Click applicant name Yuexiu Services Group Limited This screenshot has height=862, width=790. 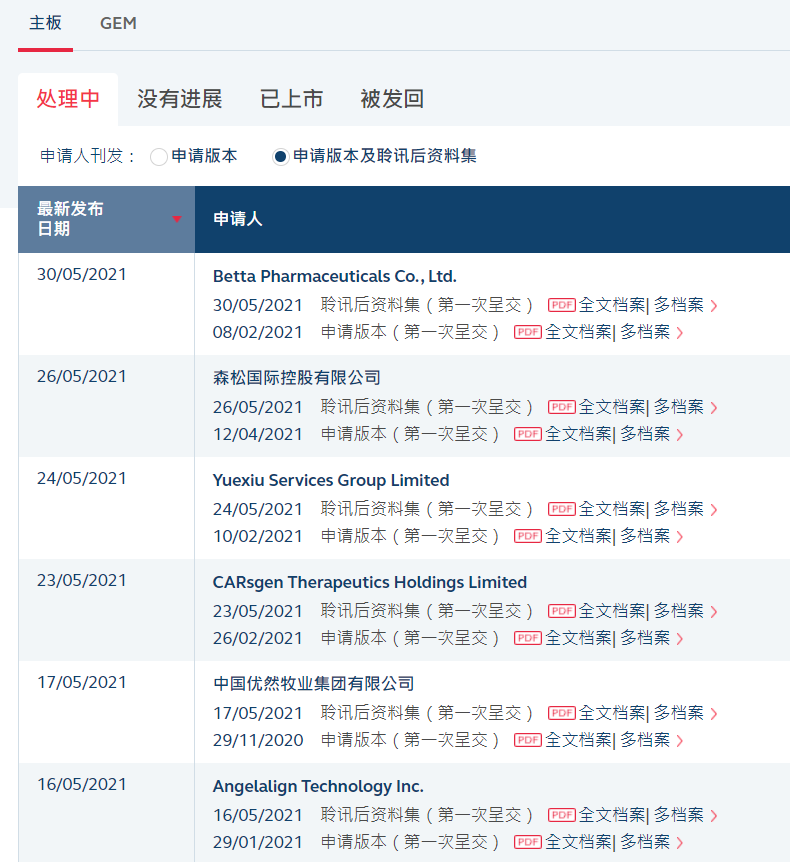click(331, 480)
